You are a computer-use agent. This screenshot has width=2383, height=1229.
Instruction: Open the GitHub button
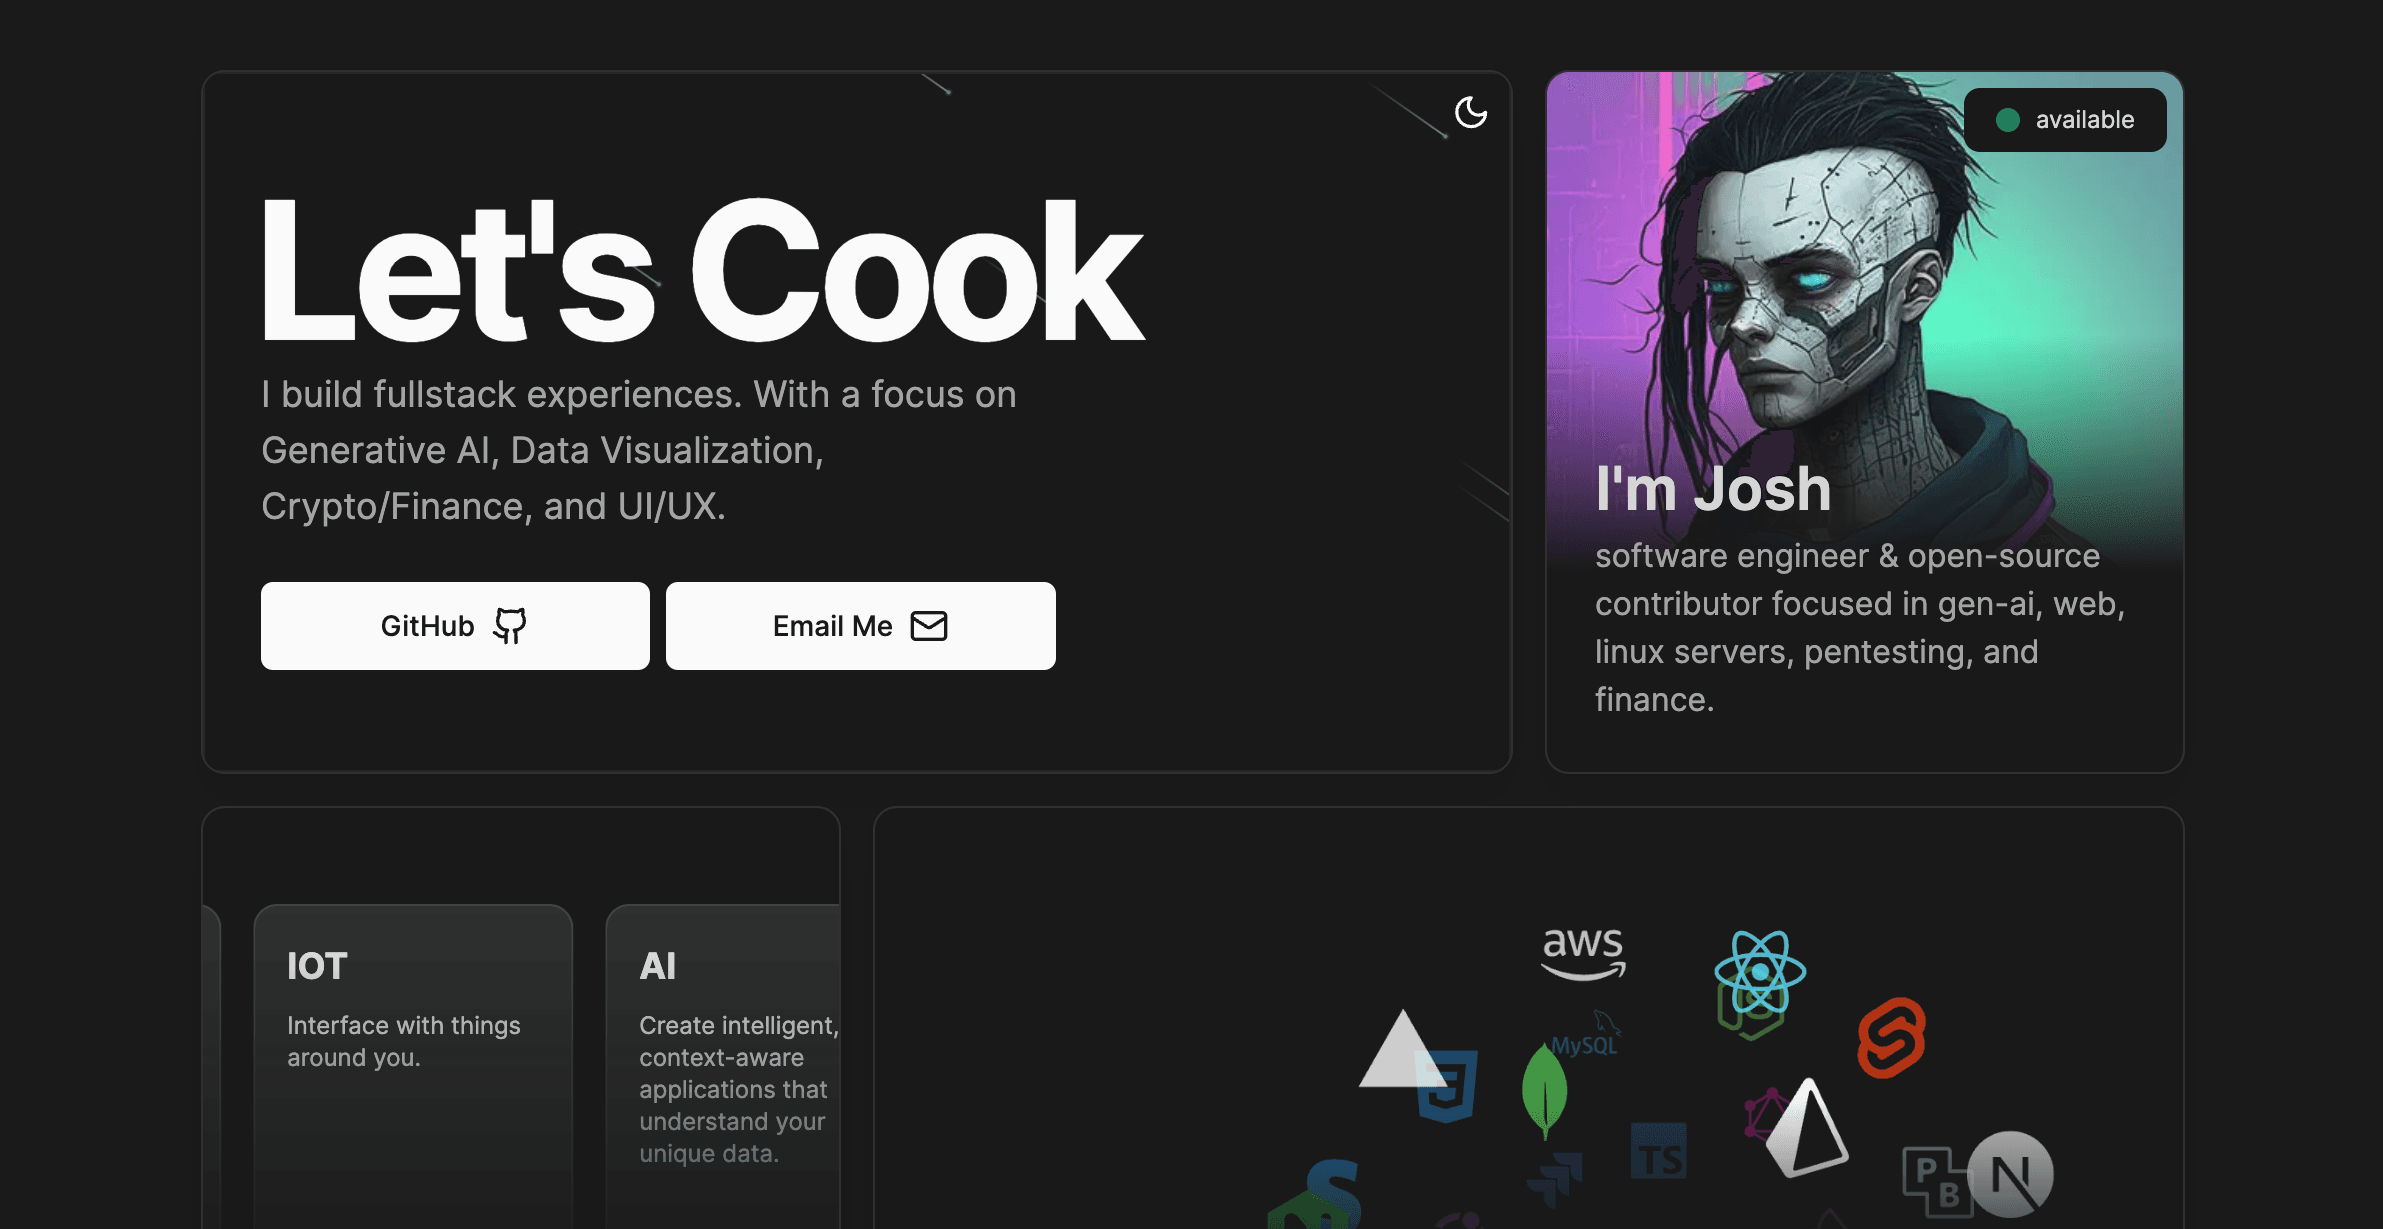[x=455, y=626]
